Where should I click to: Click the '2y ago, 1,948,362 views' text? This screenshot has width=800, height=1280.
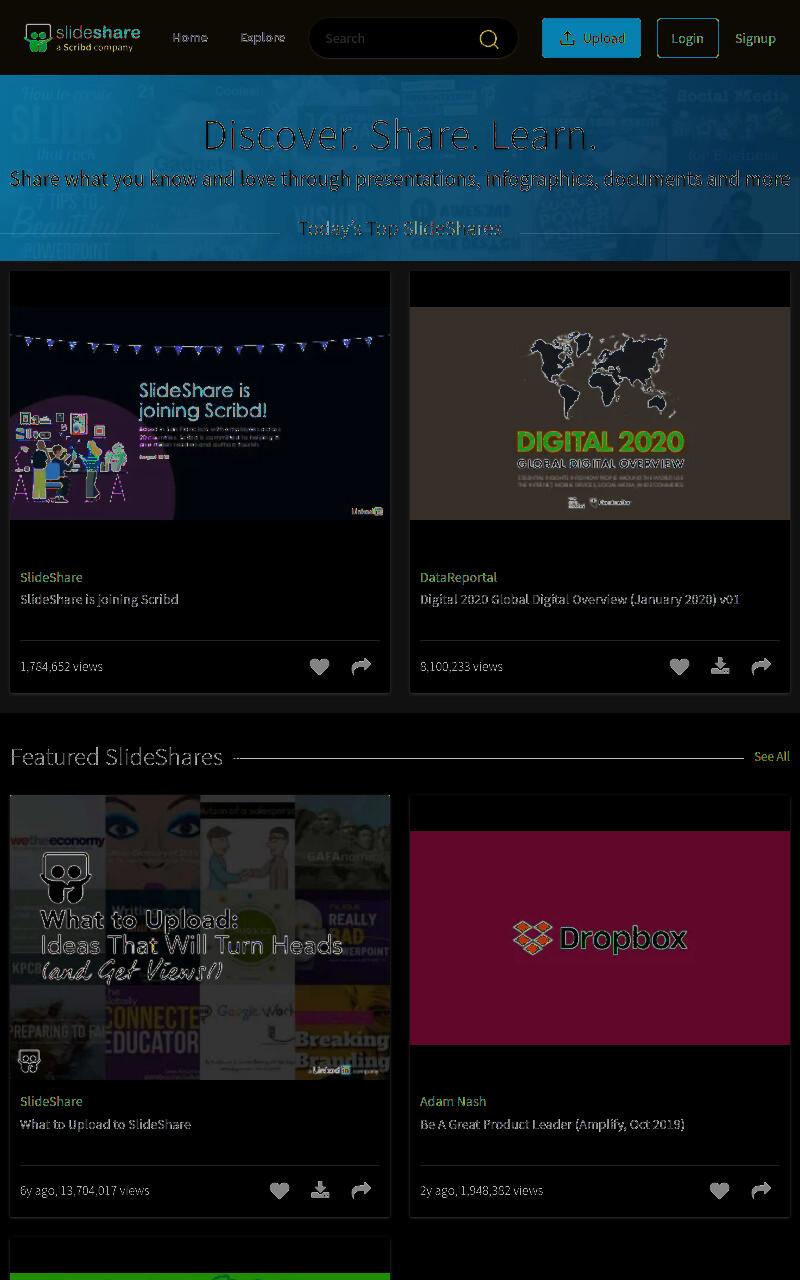tap(481, 1190)
